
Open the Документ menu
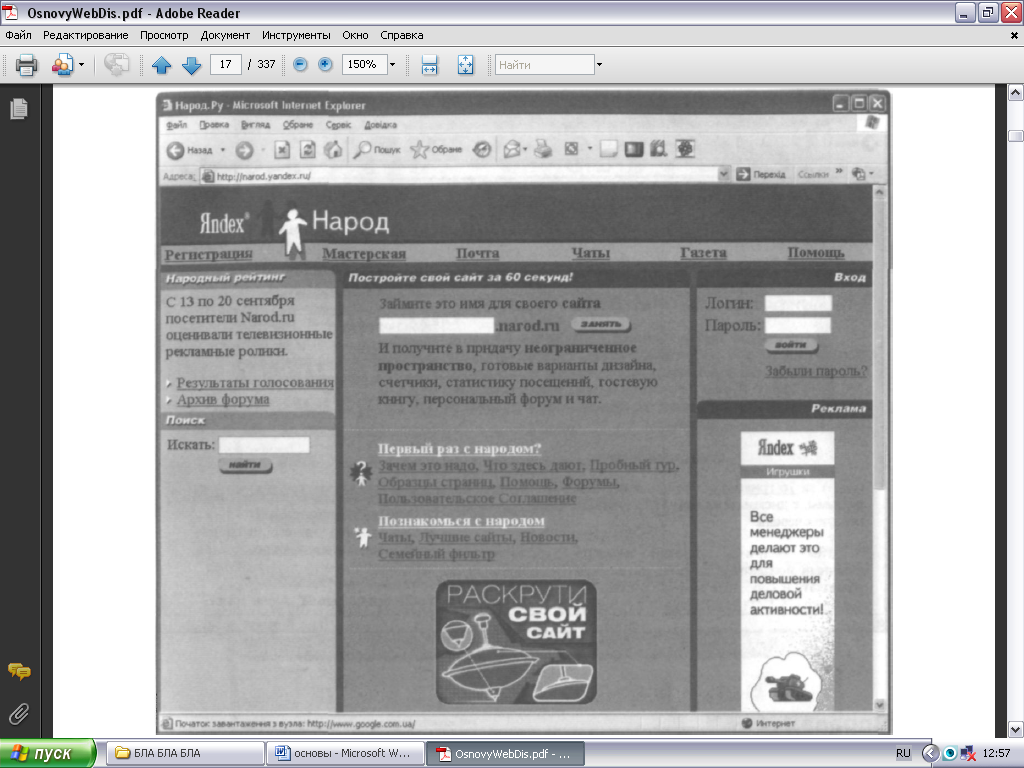[225, 35]
